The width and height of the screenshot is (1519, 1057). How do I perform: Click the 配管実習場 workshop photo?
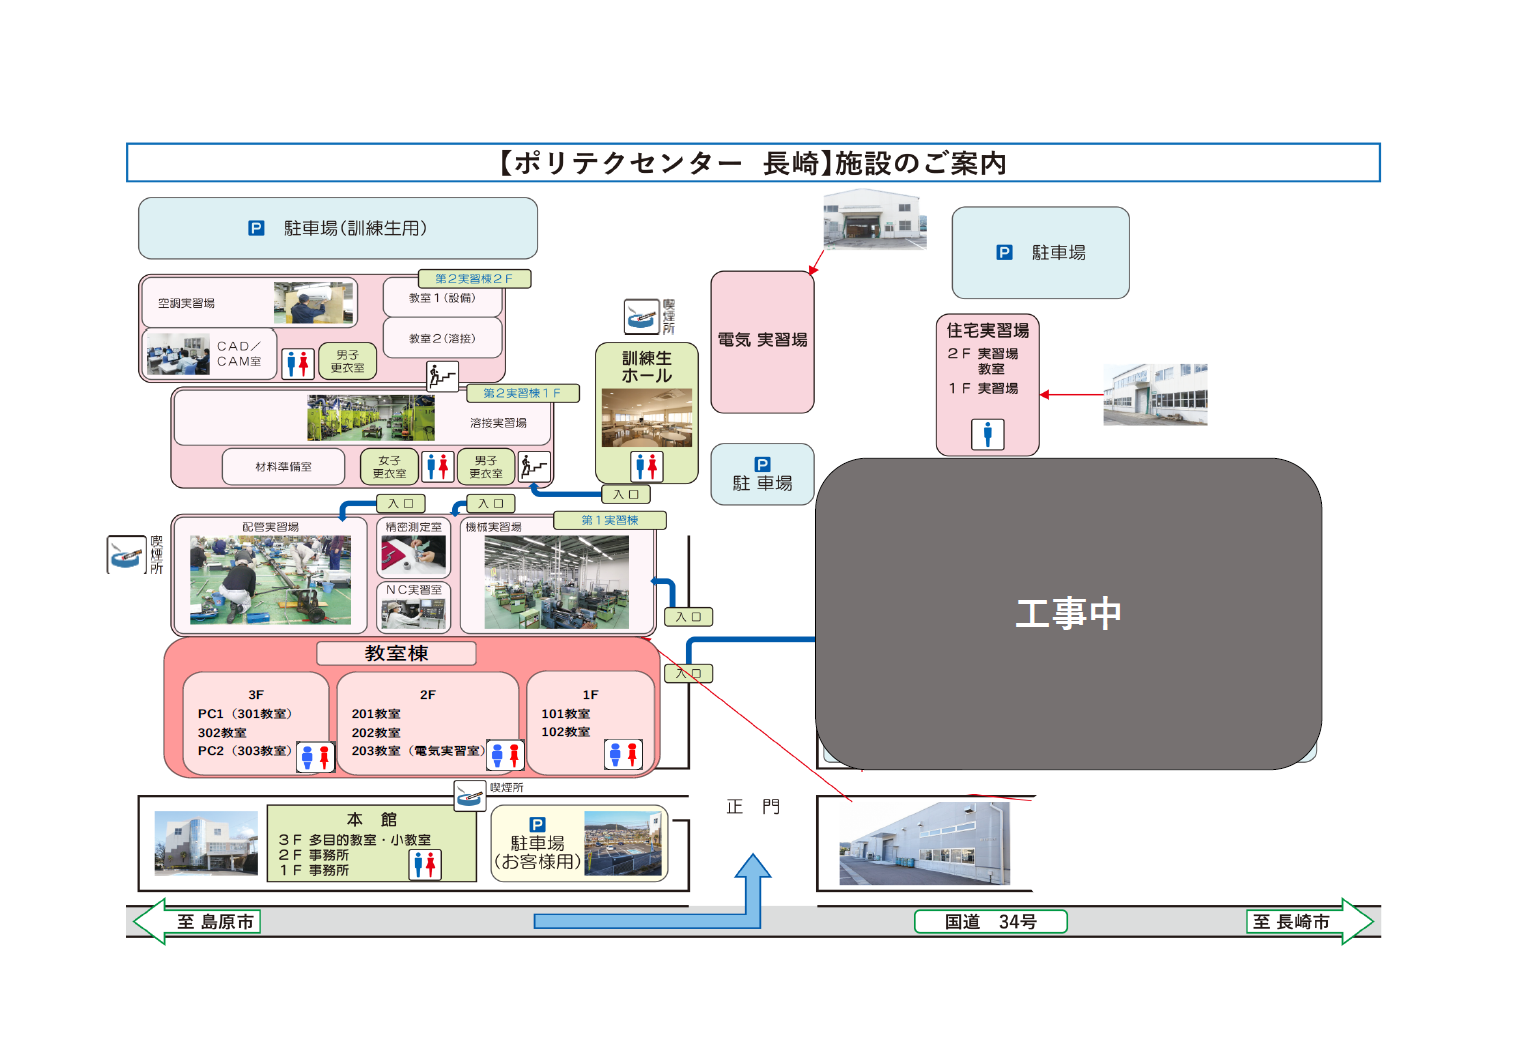click(270, 581)
